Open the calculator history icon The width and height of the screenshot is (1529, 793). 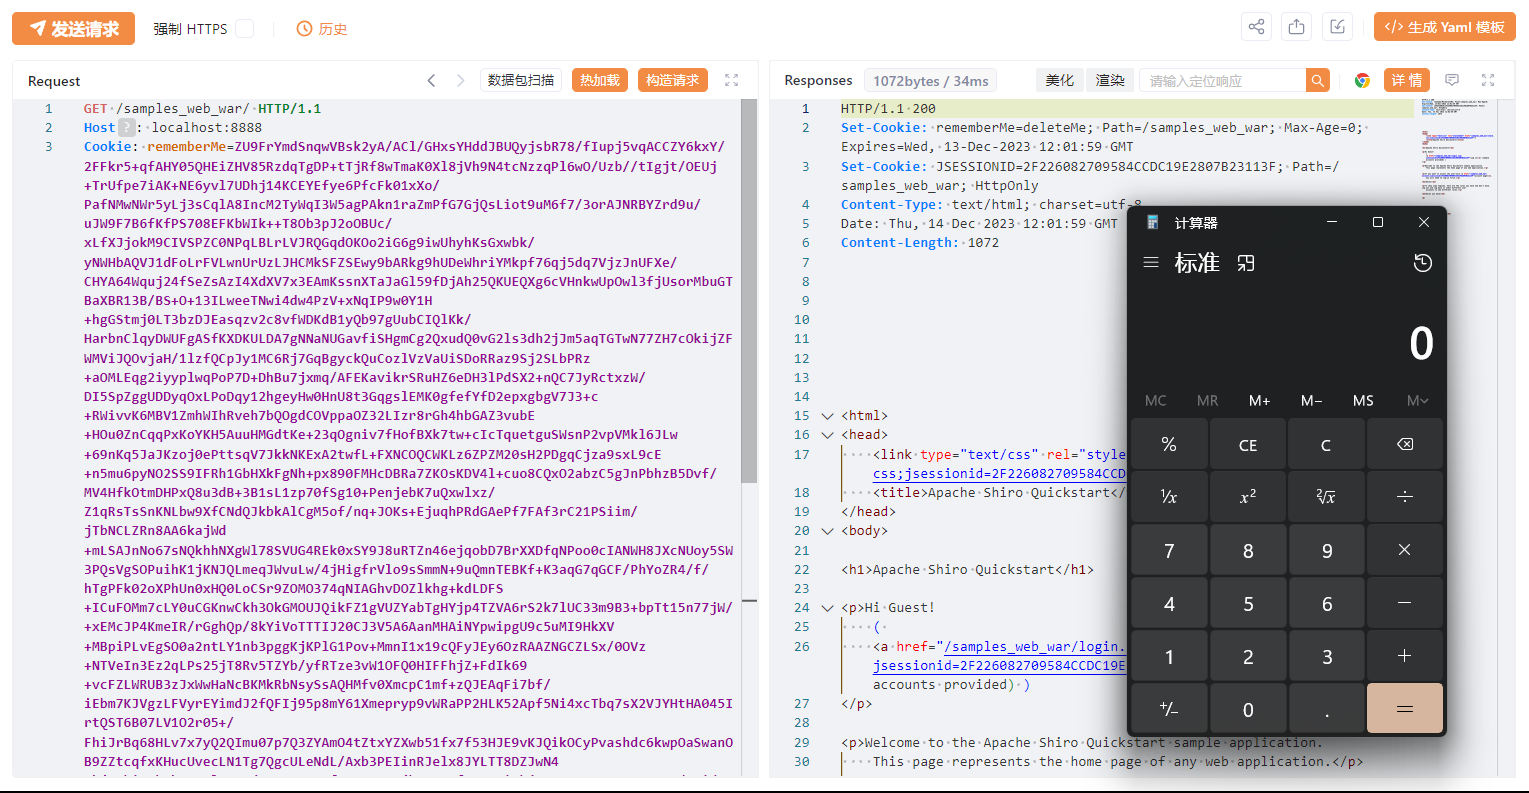[1423, 263]
